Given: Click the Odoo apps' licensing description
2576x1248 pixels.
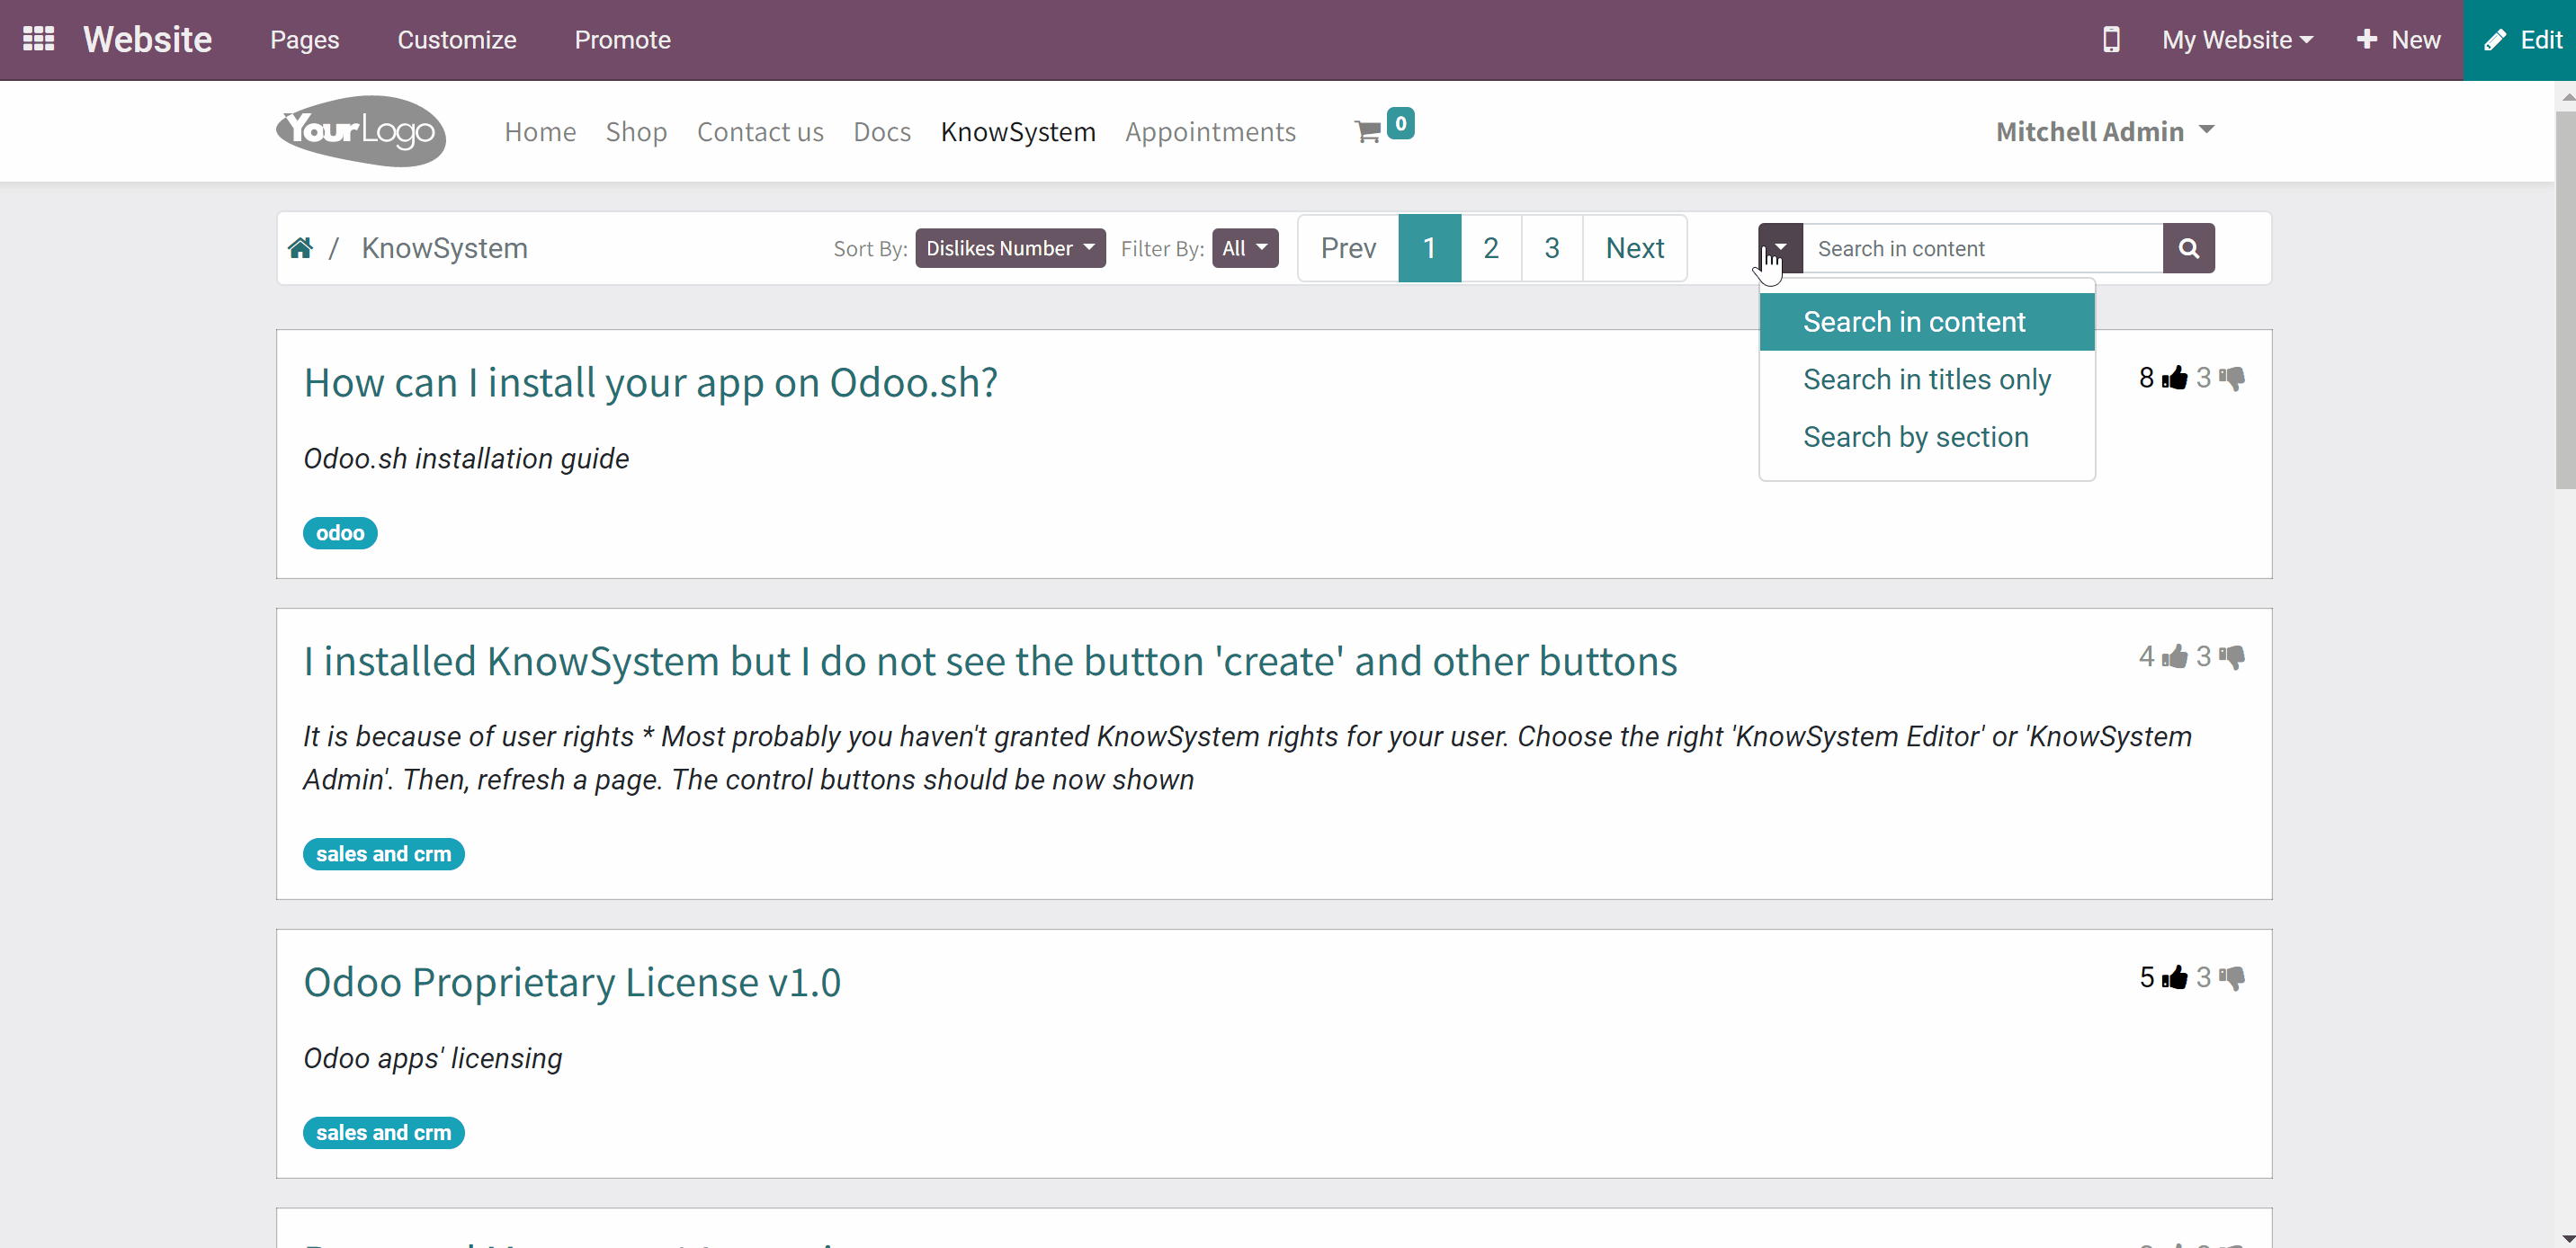Looking at the screenshot, I should (x=433, y=1059).
